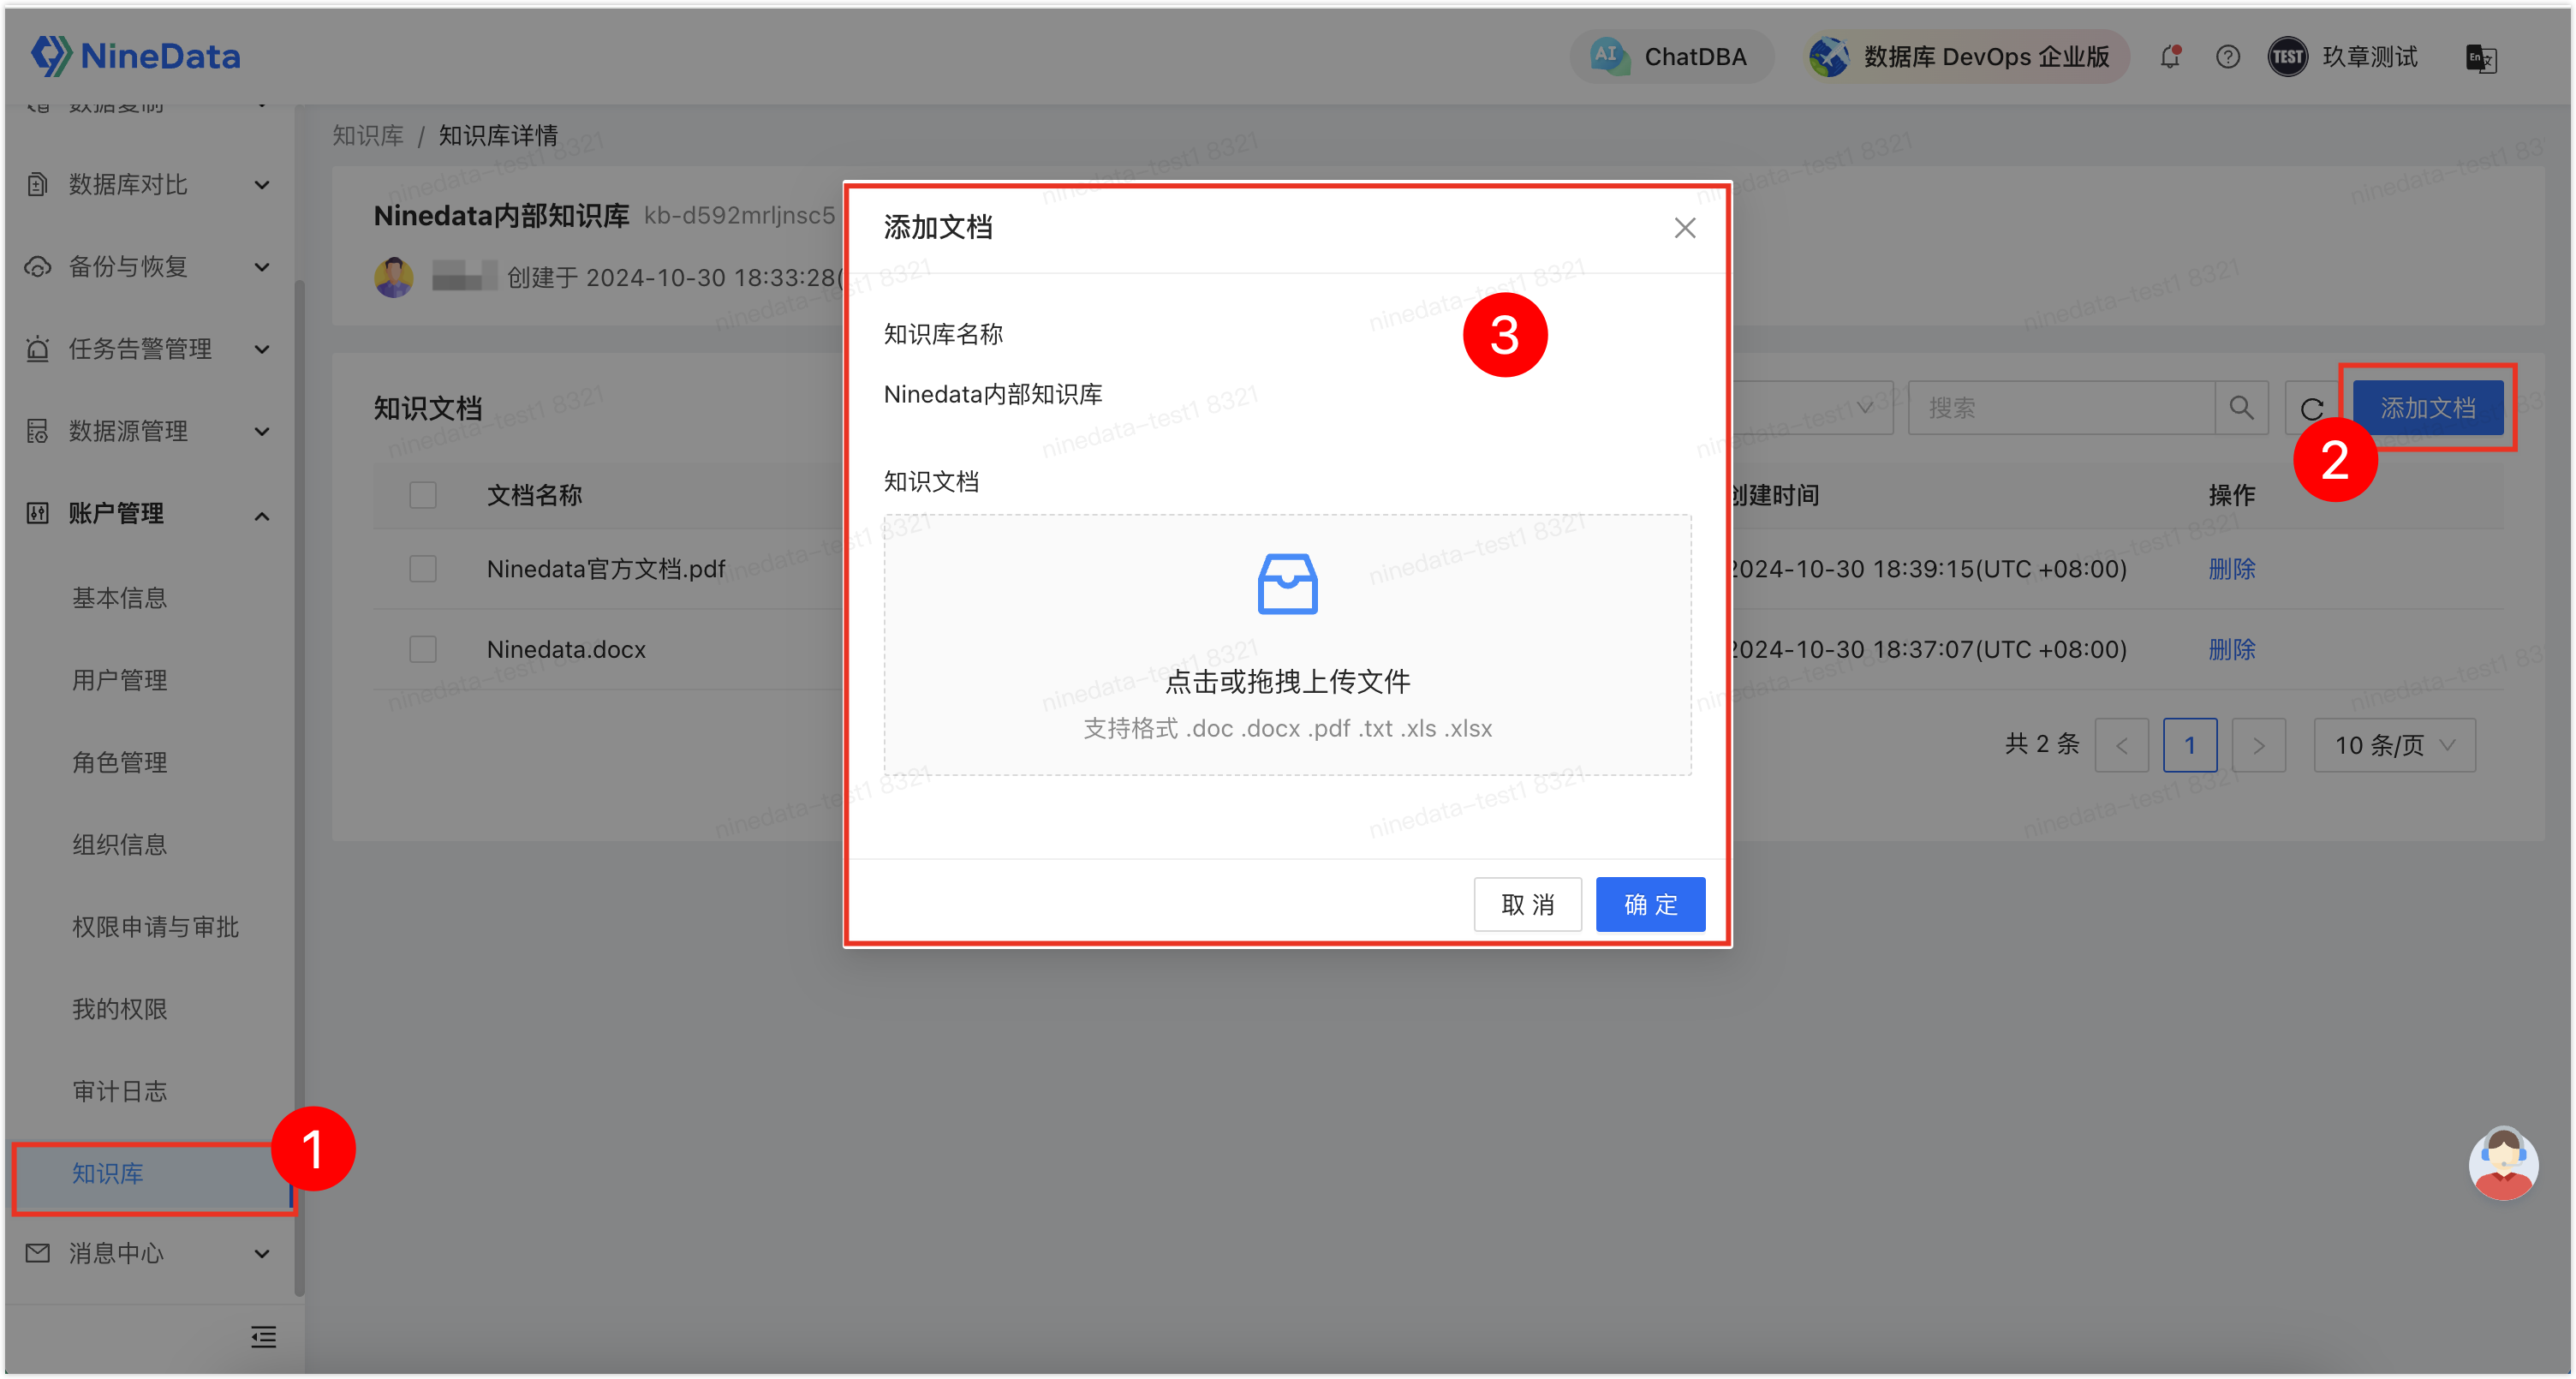Click the 确定 button
Screen dimensions: 2576x1379
tap(1649, 904)
